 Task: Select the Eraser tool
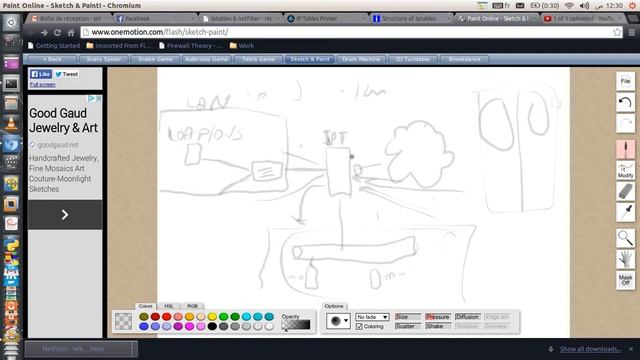[625, 192]
